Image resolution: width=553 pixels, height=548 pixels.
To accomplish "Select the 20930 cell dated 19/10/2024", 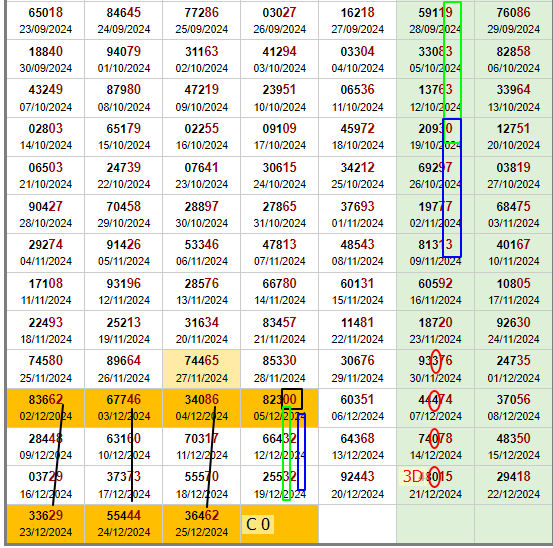I will (436, 137).
